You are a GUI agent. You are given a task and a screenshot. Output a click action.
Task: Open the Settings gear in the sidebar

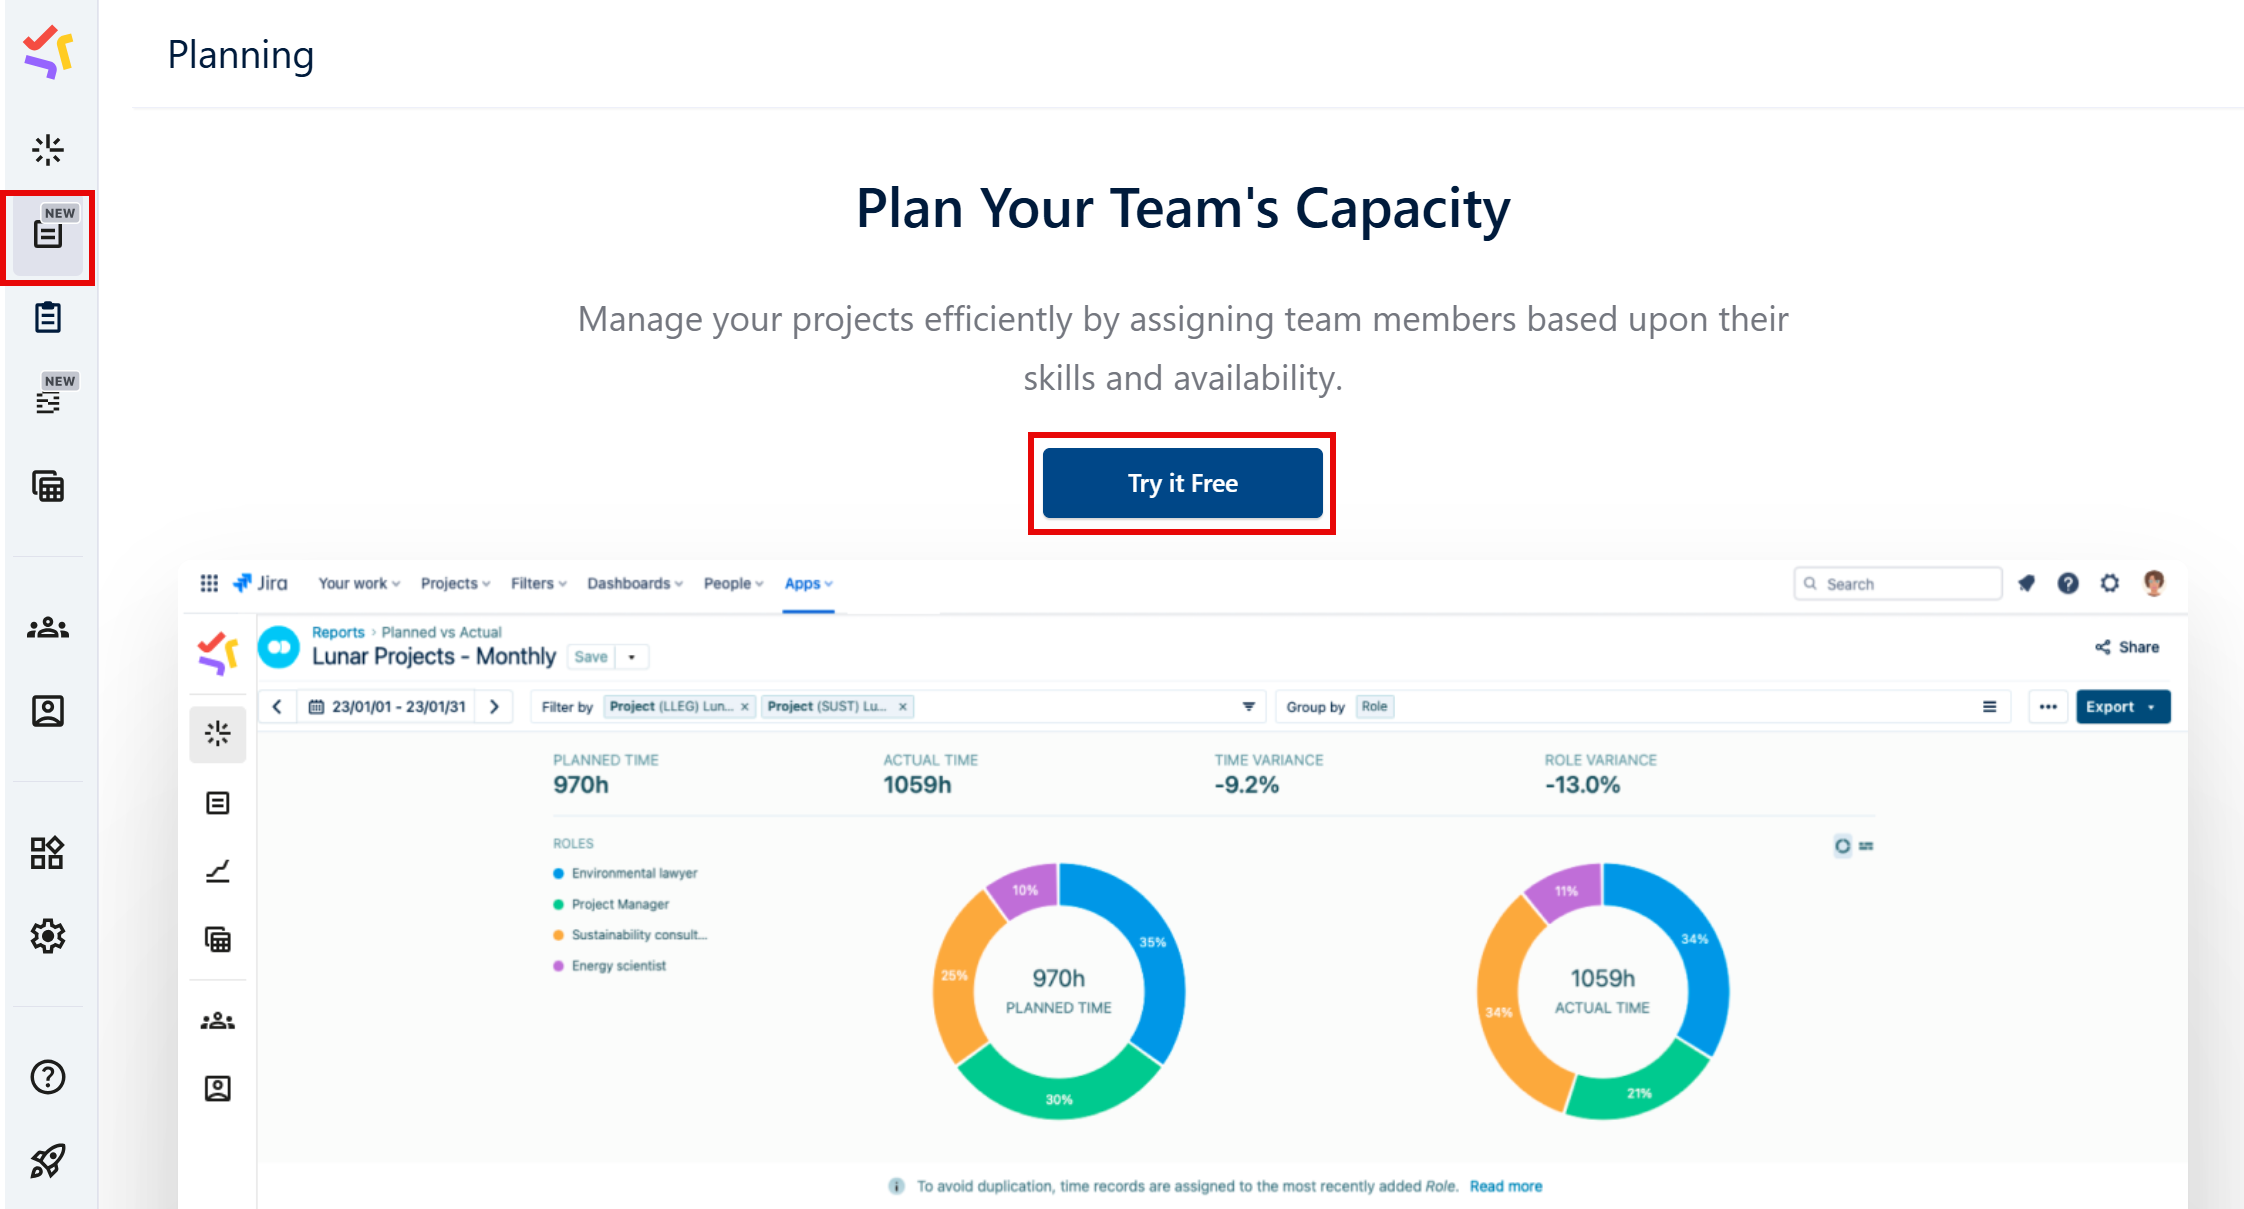[48, 936]
